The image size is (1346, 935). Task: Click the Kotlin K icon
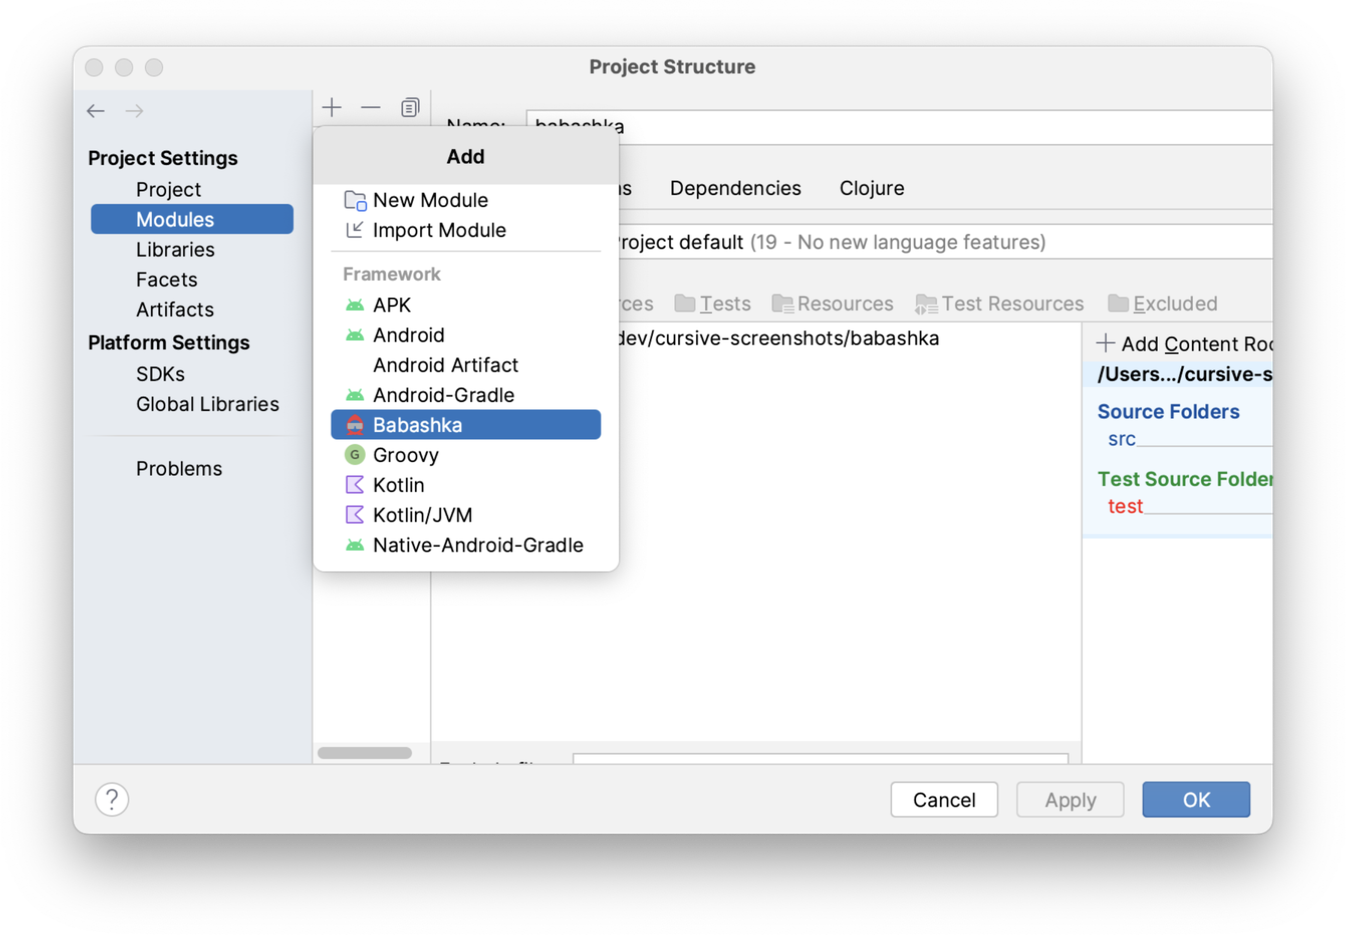354,485
